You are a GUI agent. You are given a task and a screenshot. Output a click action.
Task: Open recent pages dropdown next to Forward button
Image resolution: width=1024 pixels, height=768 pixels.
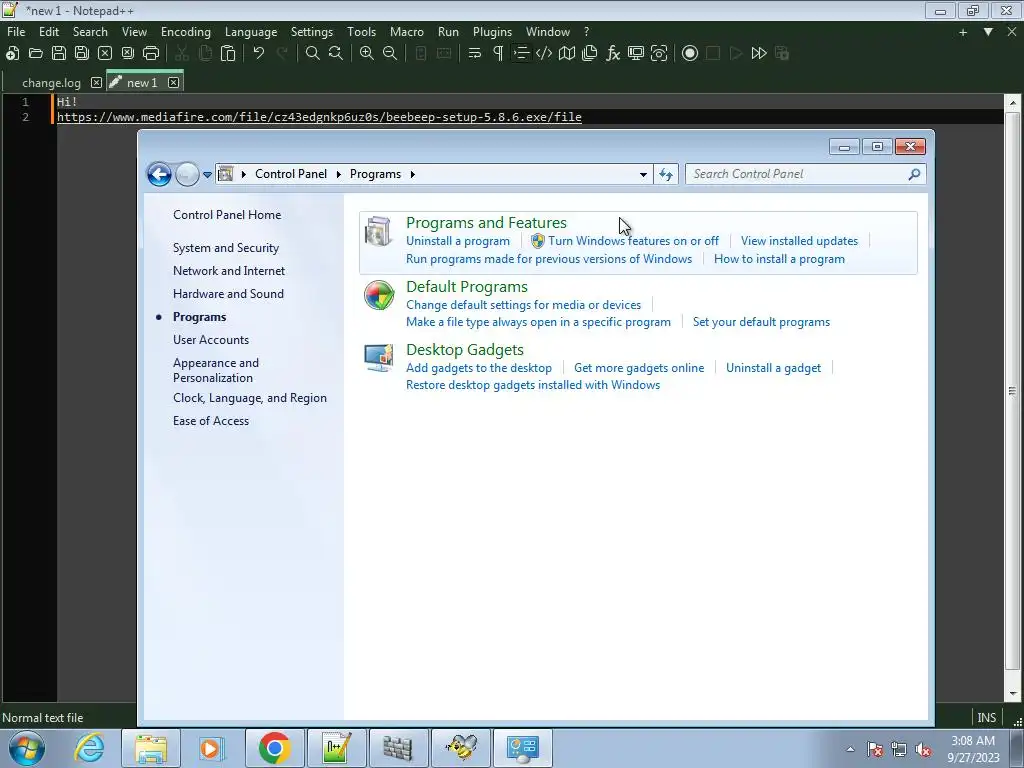pos(207,174)
